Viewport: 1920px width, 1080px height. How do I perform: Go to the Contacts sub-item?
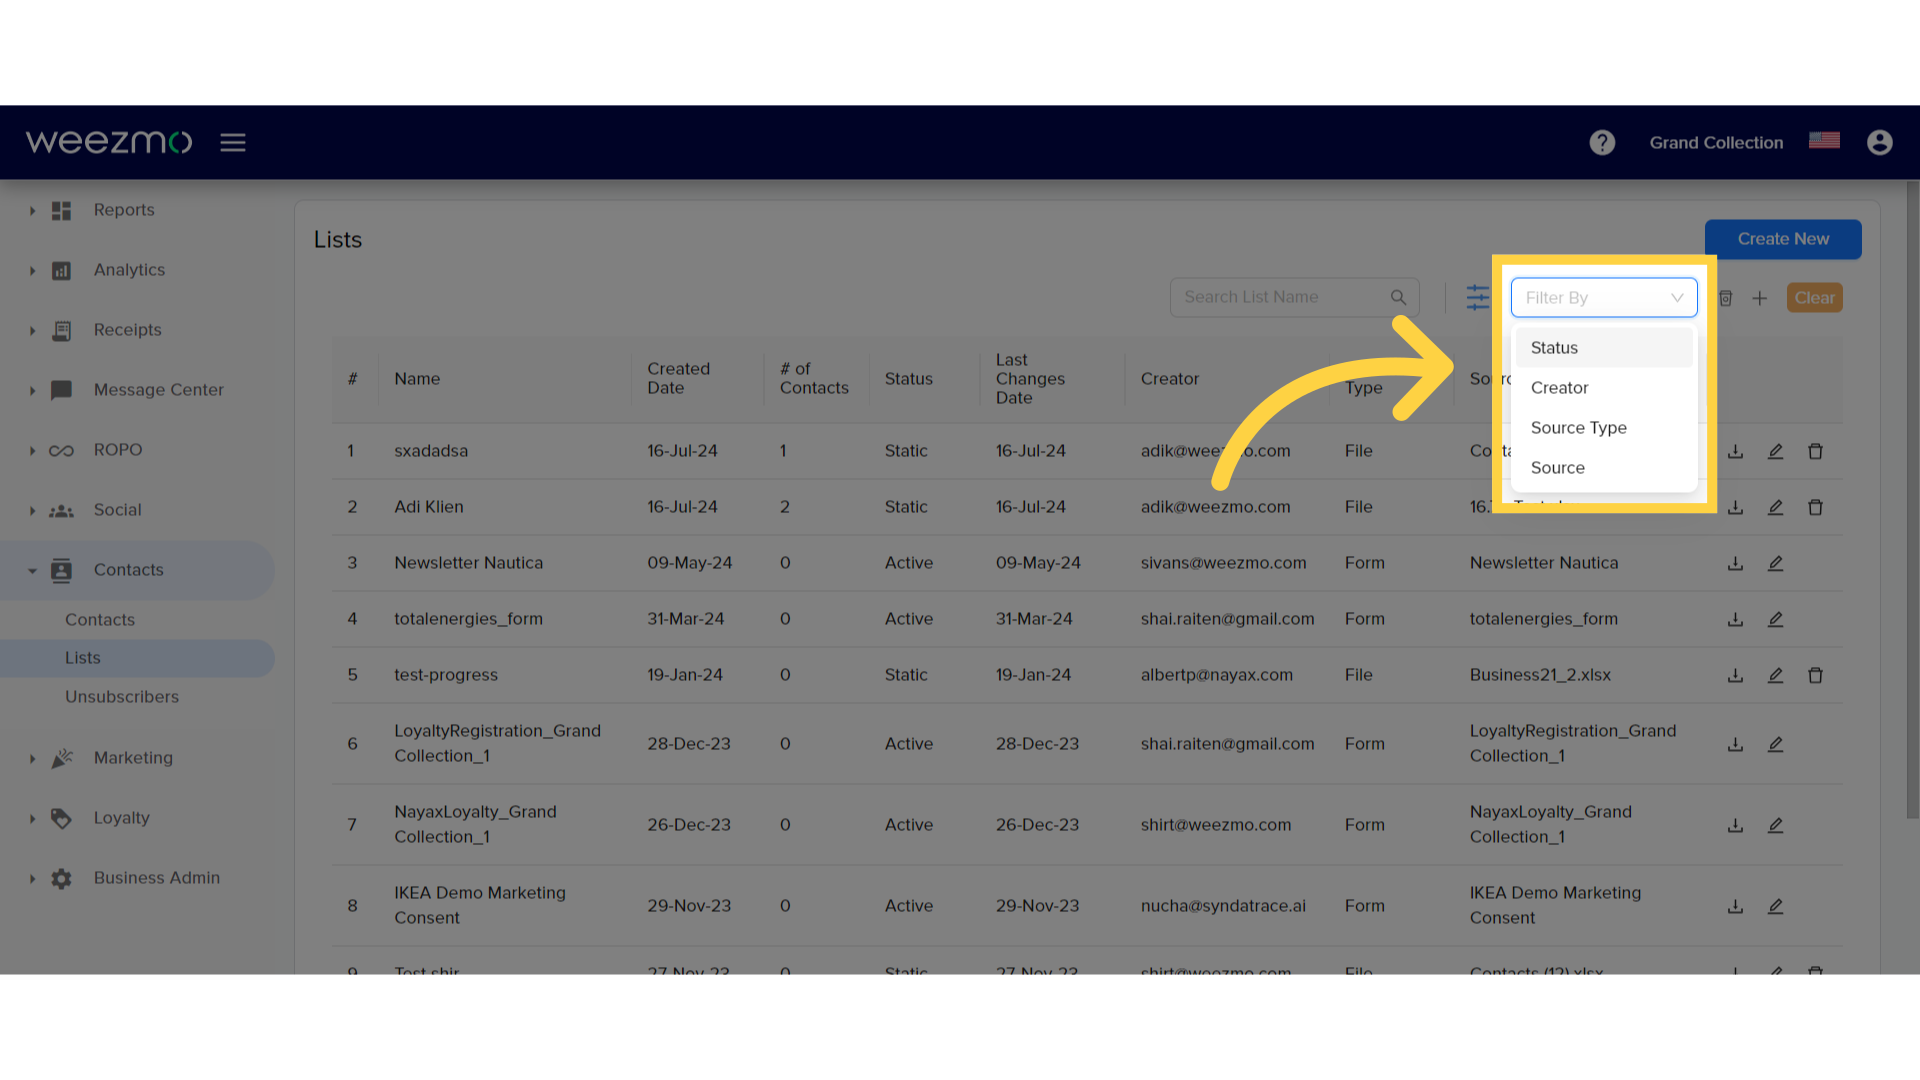tap(100, 620)
